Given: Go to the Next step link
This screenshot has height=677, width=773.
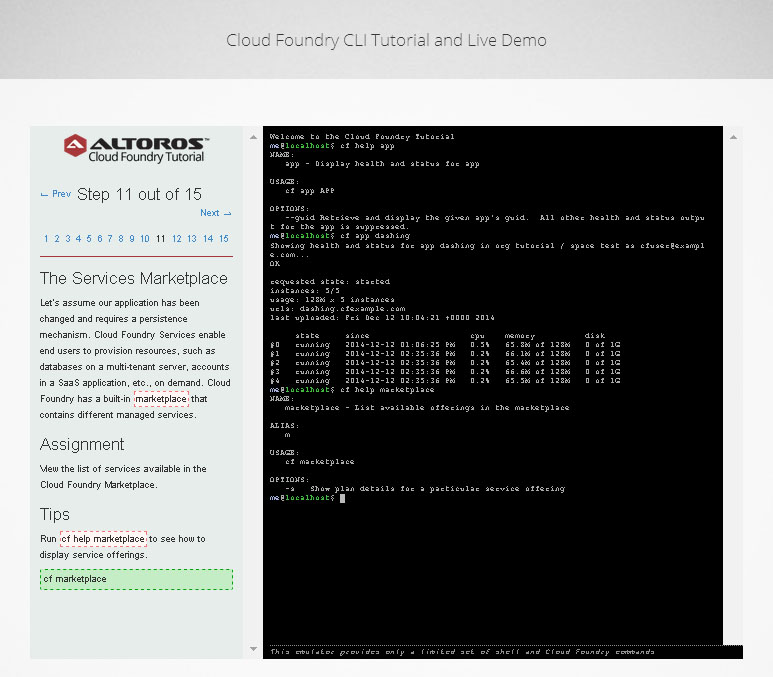Looking at the screenshot, I should (215, 213).
